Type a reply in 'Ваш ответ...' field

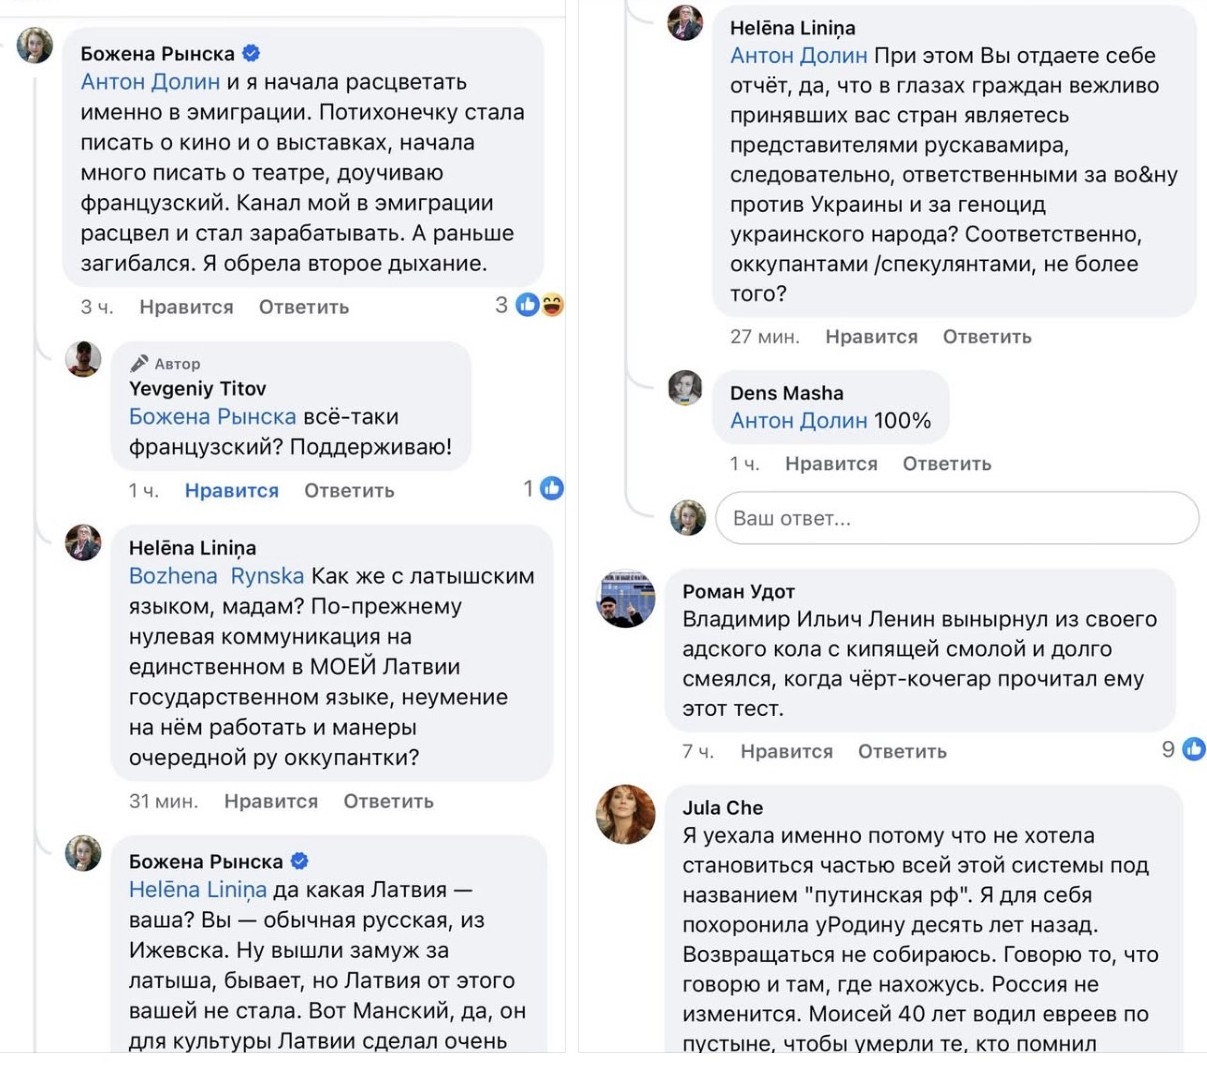[956, 518]
